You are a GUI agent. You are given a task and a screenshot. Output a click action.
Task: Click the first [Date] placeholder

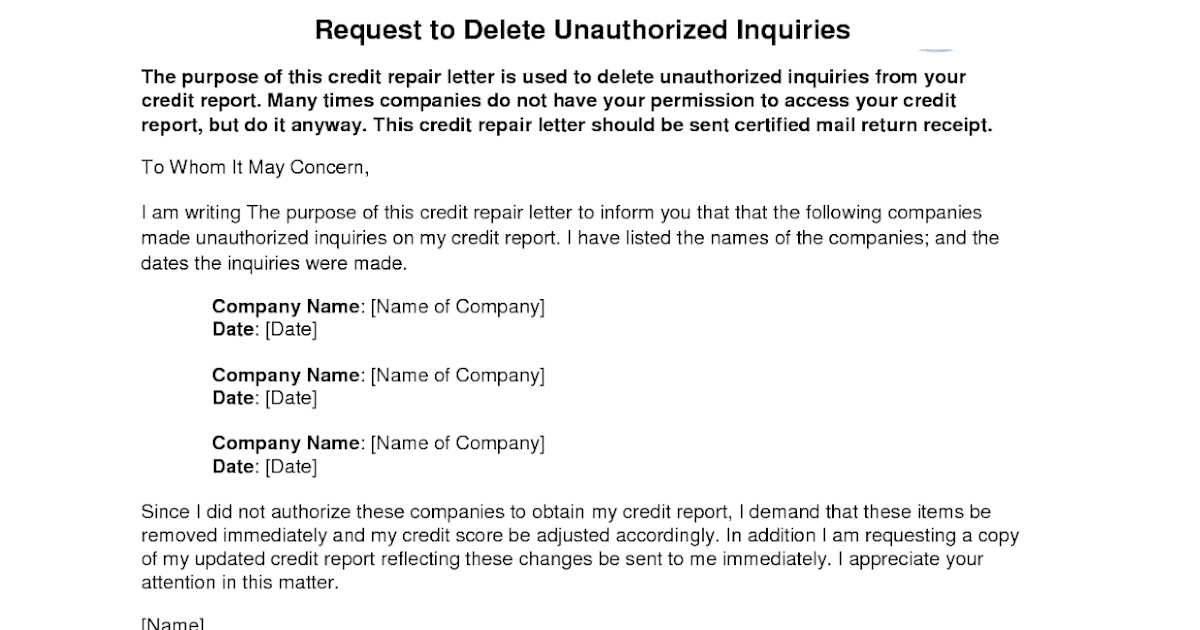[x=291, y=329]
